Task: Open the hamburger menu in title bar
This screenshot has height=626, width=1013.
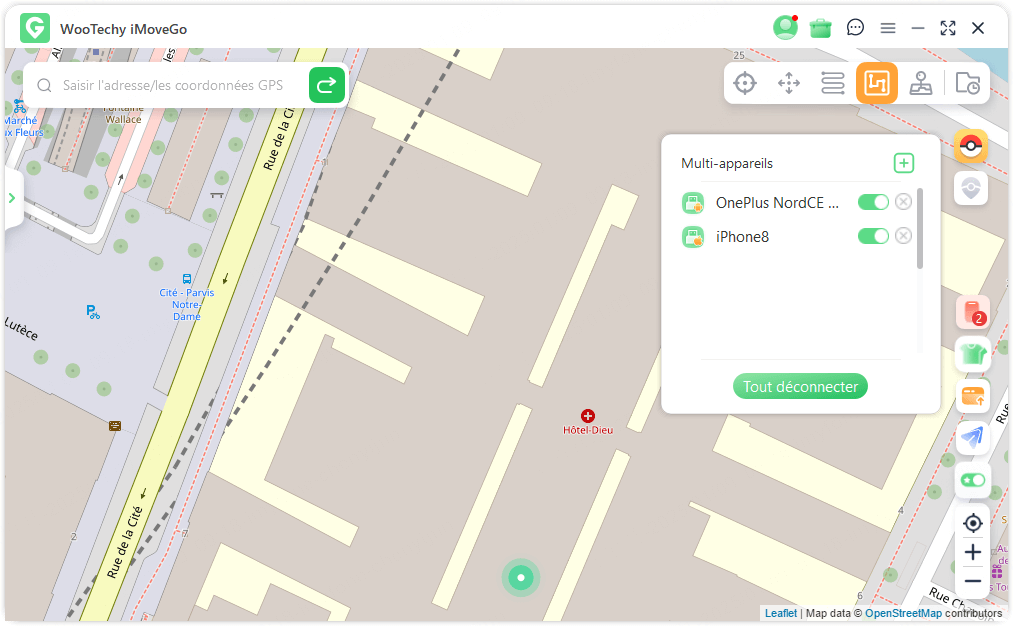Action: coord(888,28)
